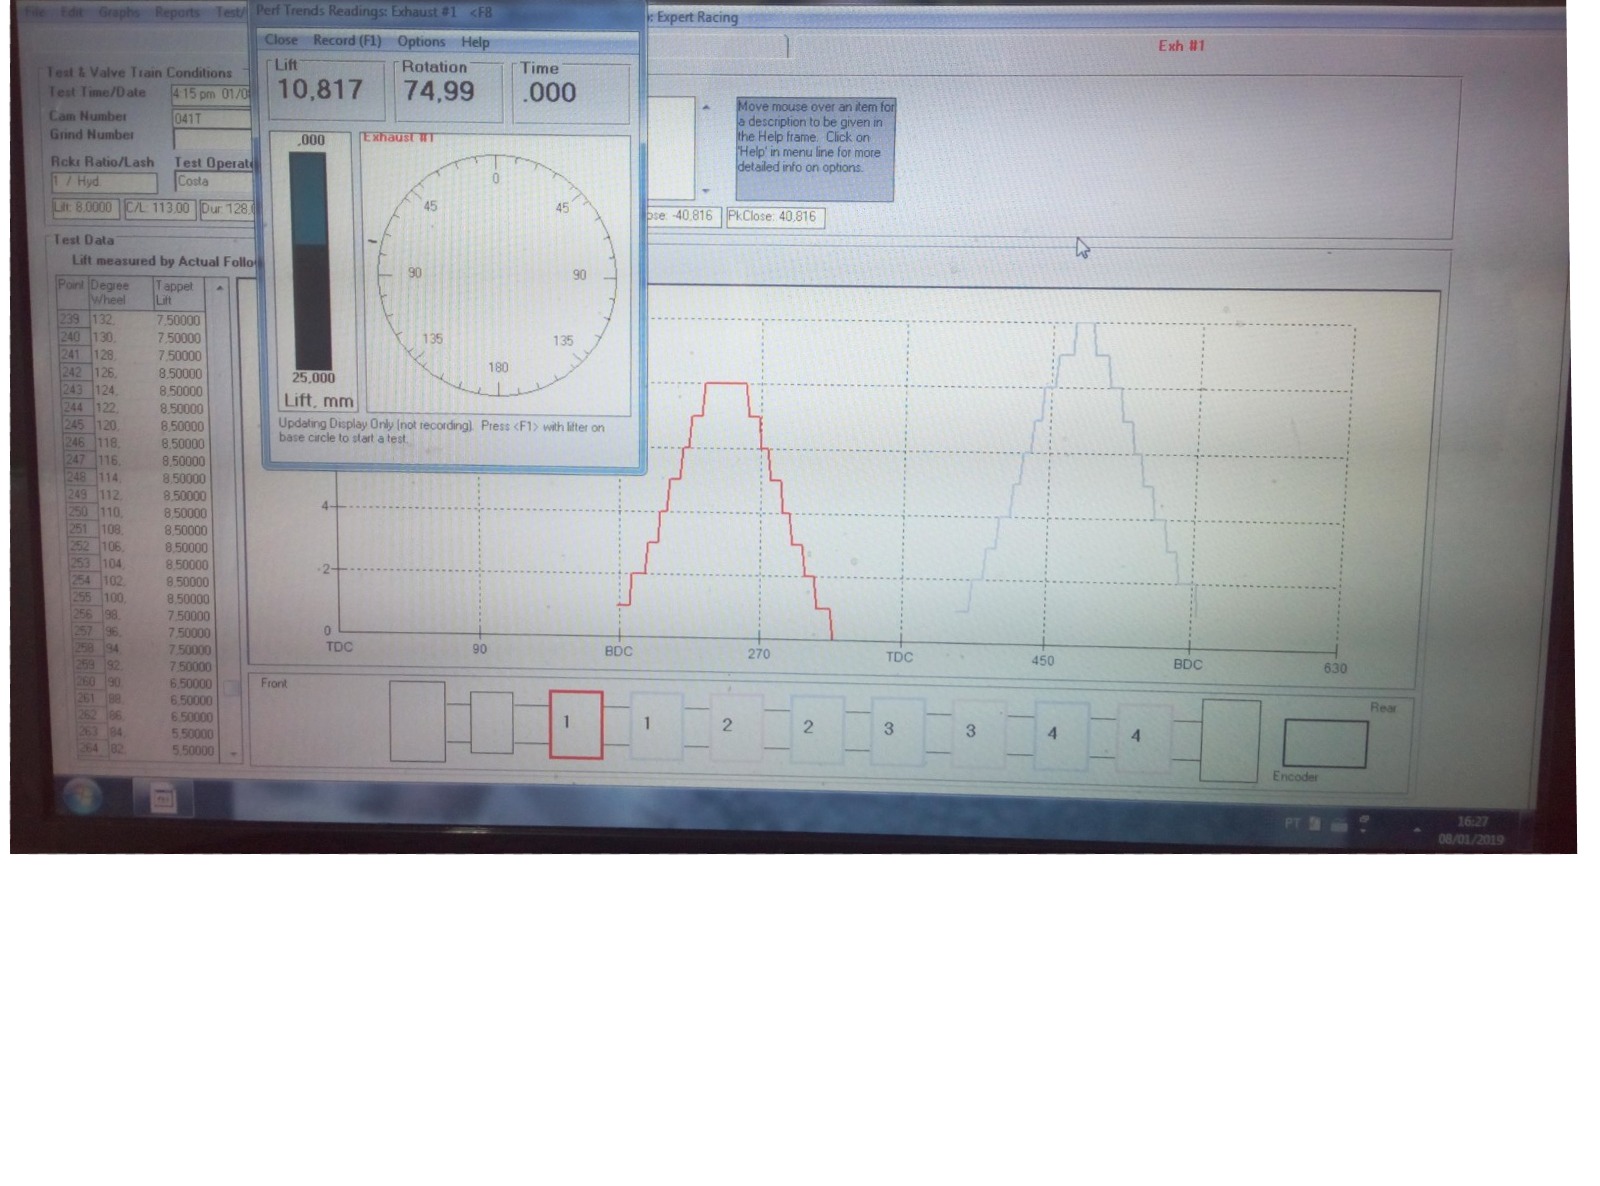Click the comments box scroll down arrow

[706, 190]
